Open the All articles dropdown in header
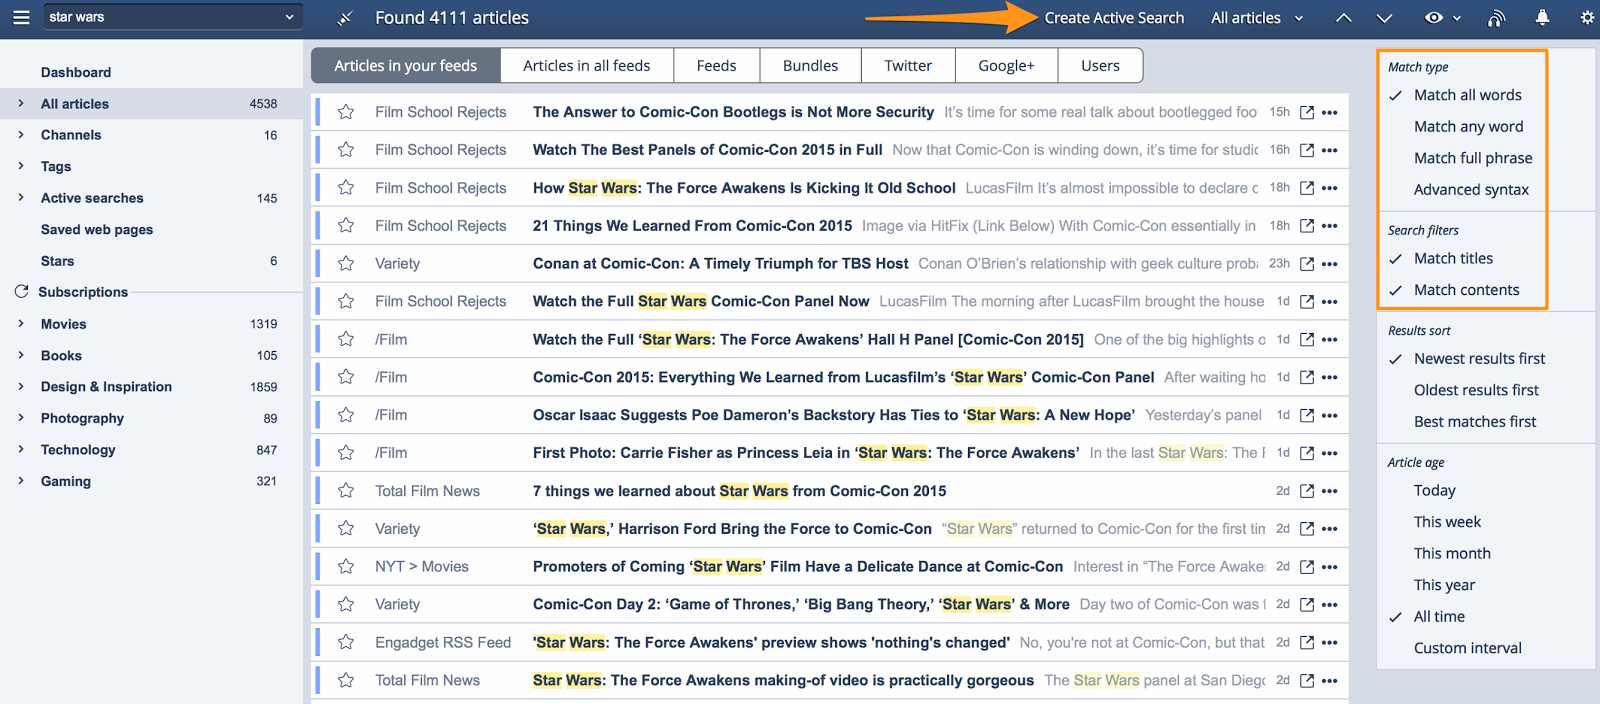1600x704 pixels. [x=1257, y=18]
